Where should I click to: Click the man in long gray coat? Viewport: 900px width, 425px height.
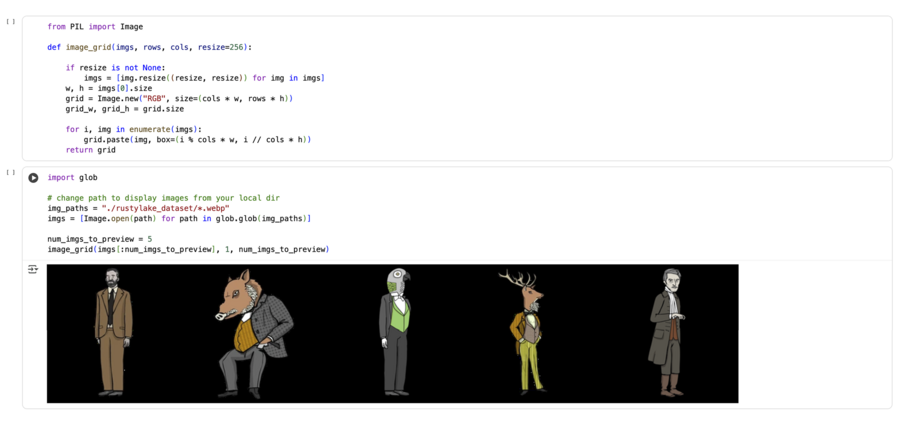[x=668, y=333]
